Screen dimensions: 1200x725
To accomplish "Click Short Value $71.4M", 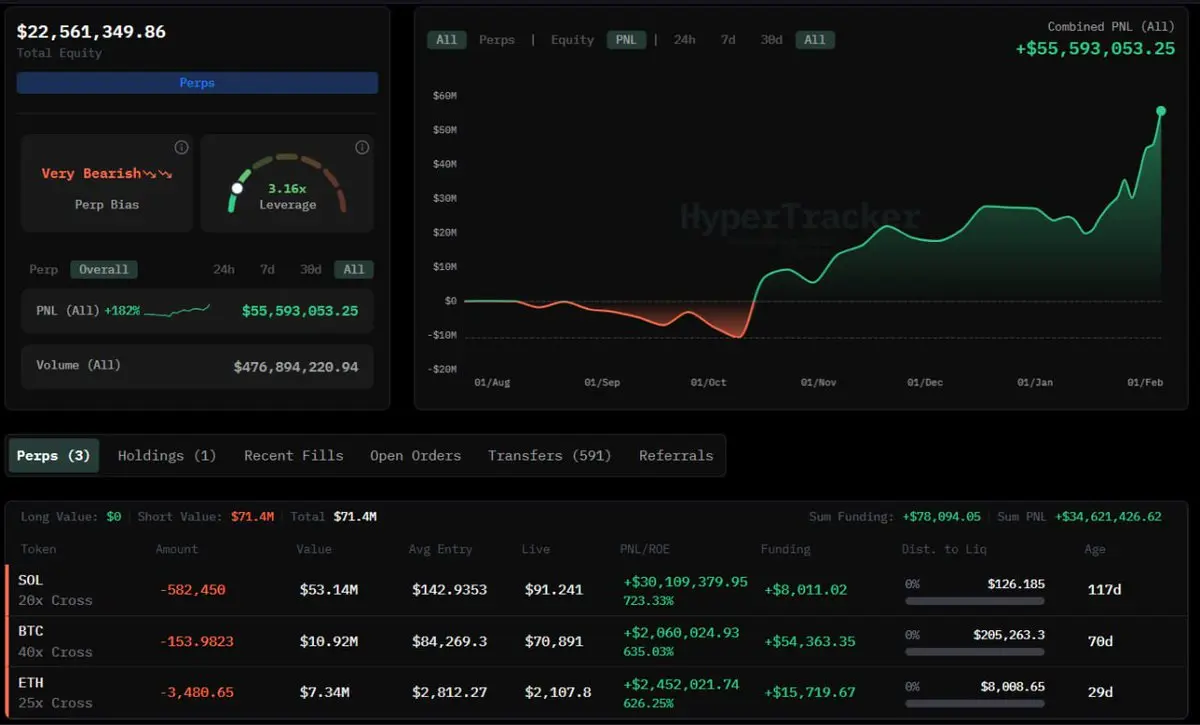I will 252,517.
